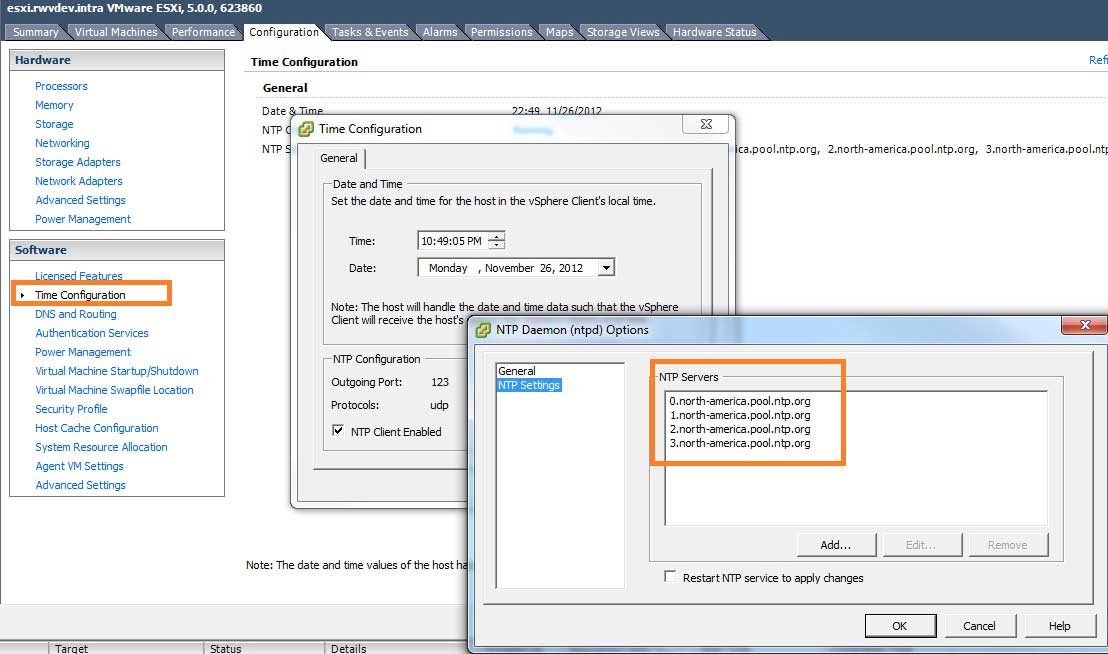Open Networking under Hardware
The image size is (1108, 654).
coord(62,143)
